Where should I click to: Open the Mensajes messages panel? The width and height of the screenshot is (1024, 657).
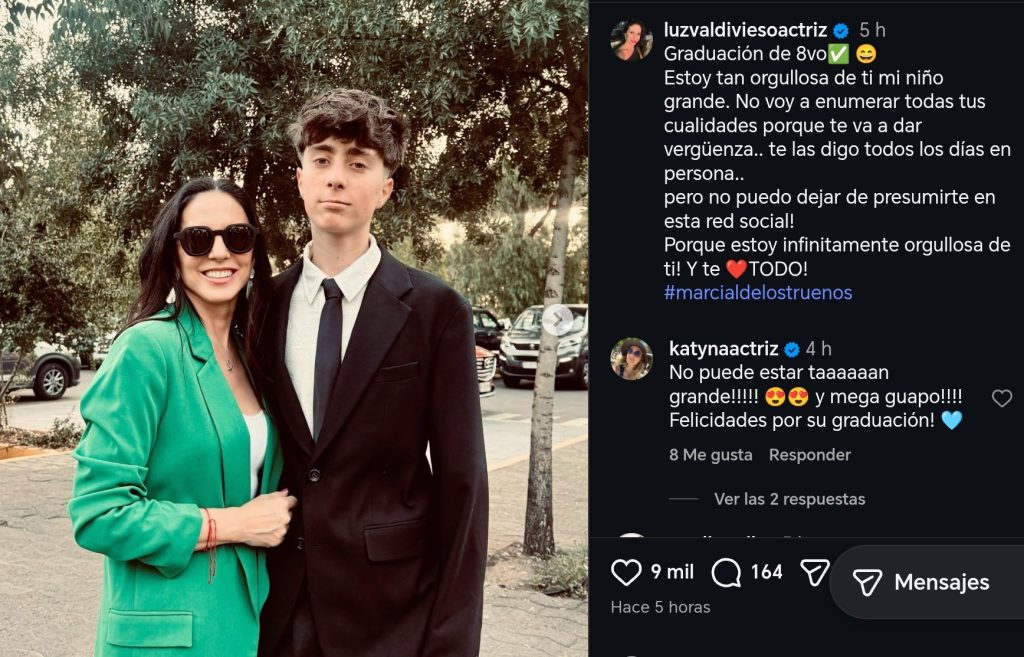pos(921,582)
